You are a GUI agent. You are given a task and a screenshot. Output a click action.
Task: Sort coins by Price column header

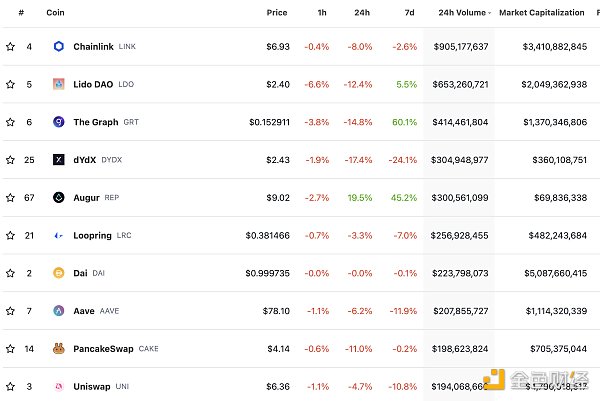pyautogui.click(x=277, y=13)
